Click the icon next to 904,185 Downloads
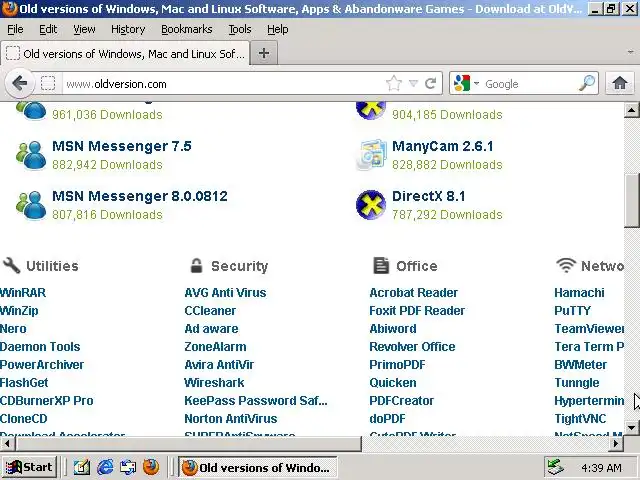 (x=371, y=111)
